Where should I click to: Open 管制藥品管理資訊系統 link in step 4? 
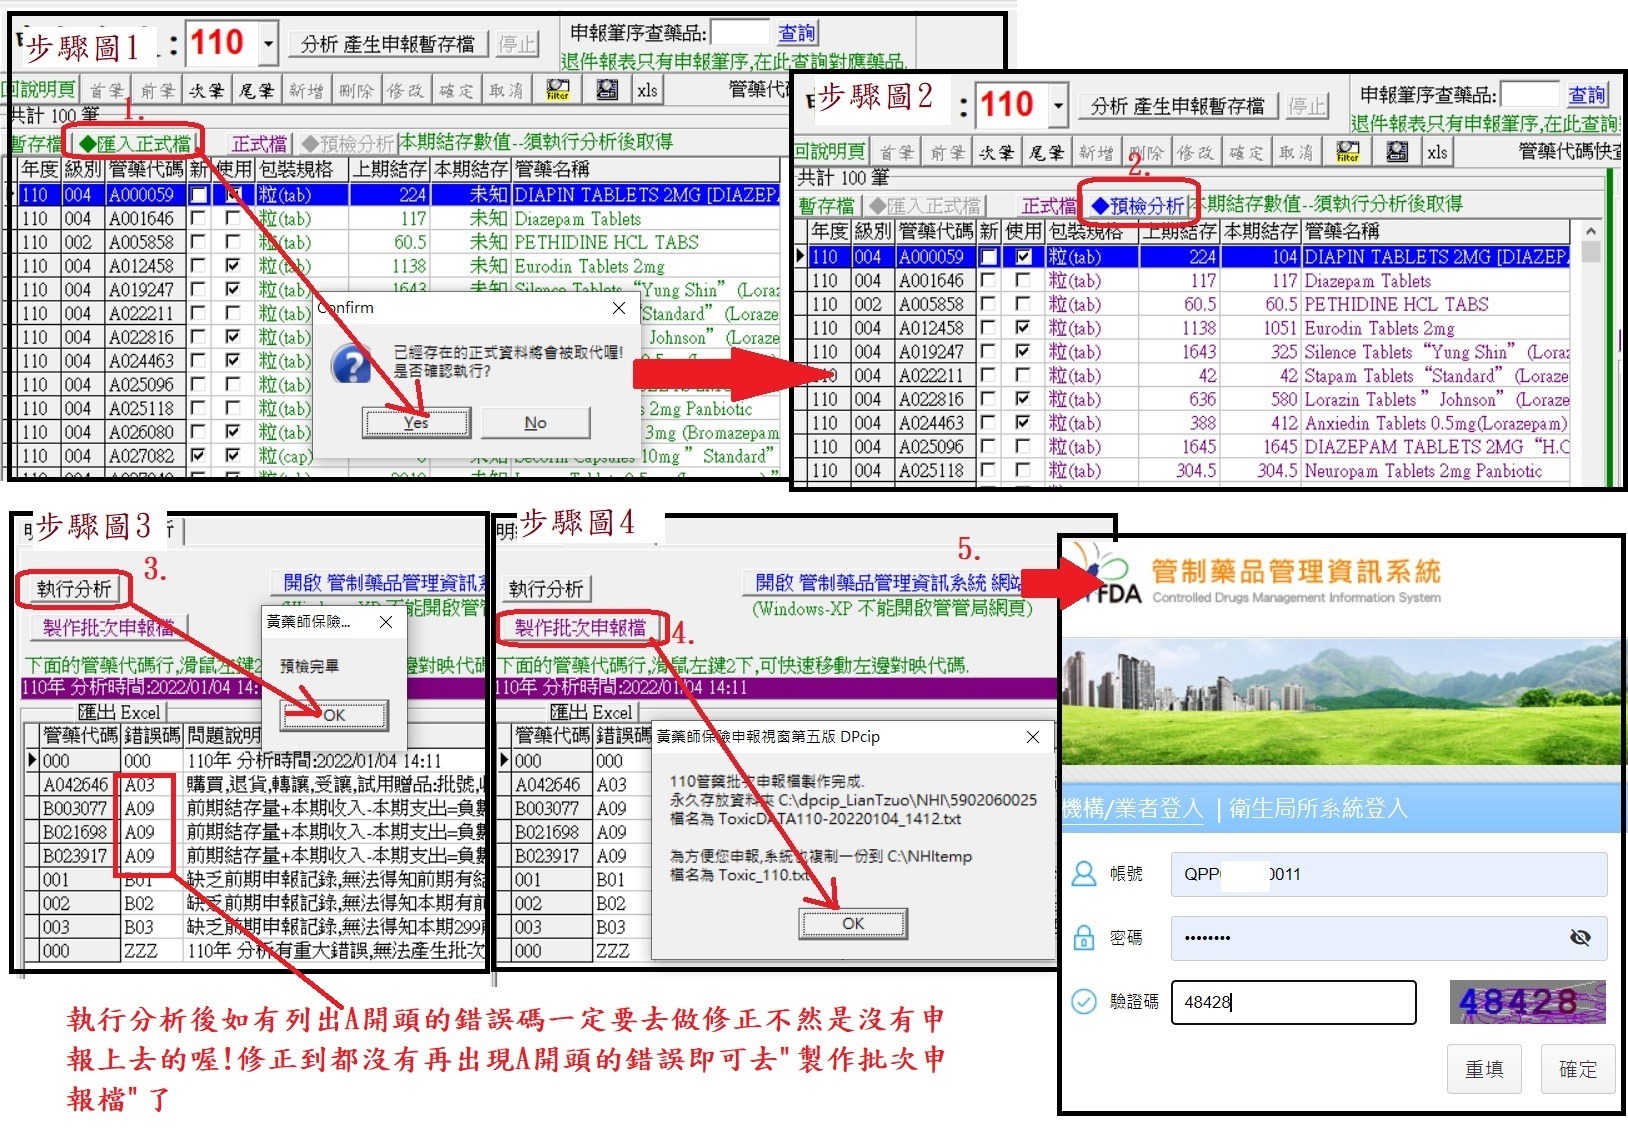pos(888,583)
